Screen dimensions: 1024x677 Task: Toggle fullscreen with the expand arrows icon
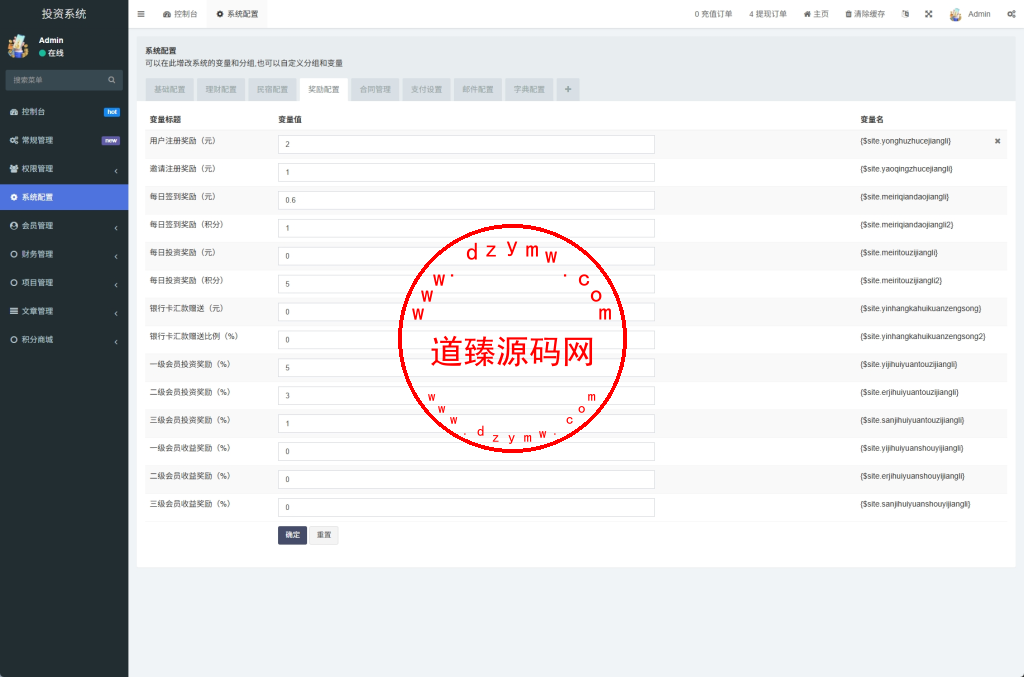click(x=929, y=14)
